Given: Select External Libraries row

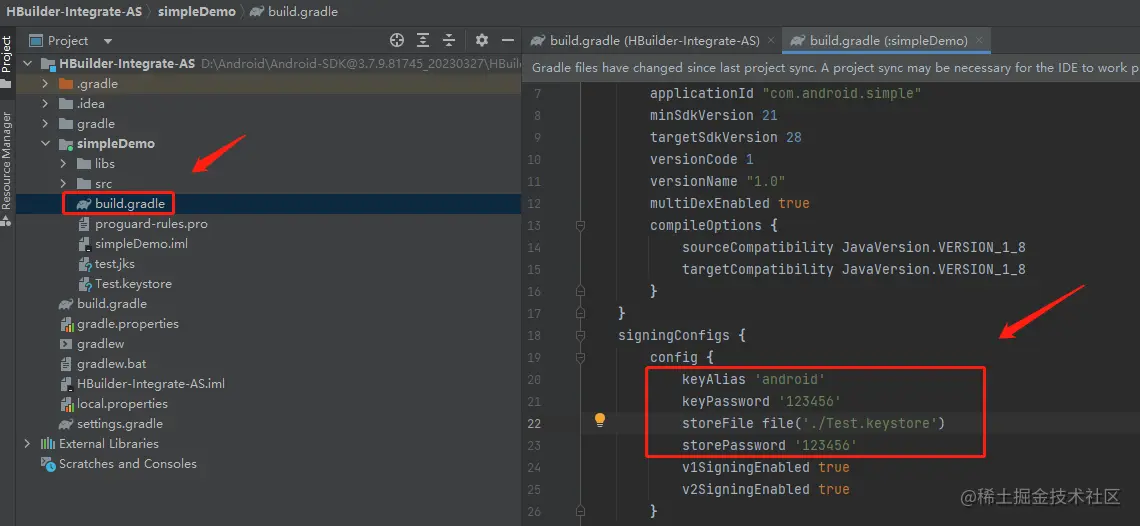Looking at the screenshot, I should pyautogui.click(x=268, y=443).
